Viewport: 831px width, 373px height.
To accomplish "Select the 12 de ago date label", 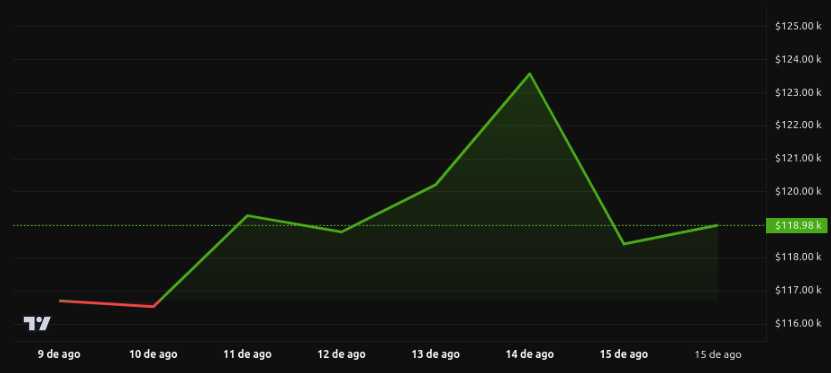I will 341,354.
